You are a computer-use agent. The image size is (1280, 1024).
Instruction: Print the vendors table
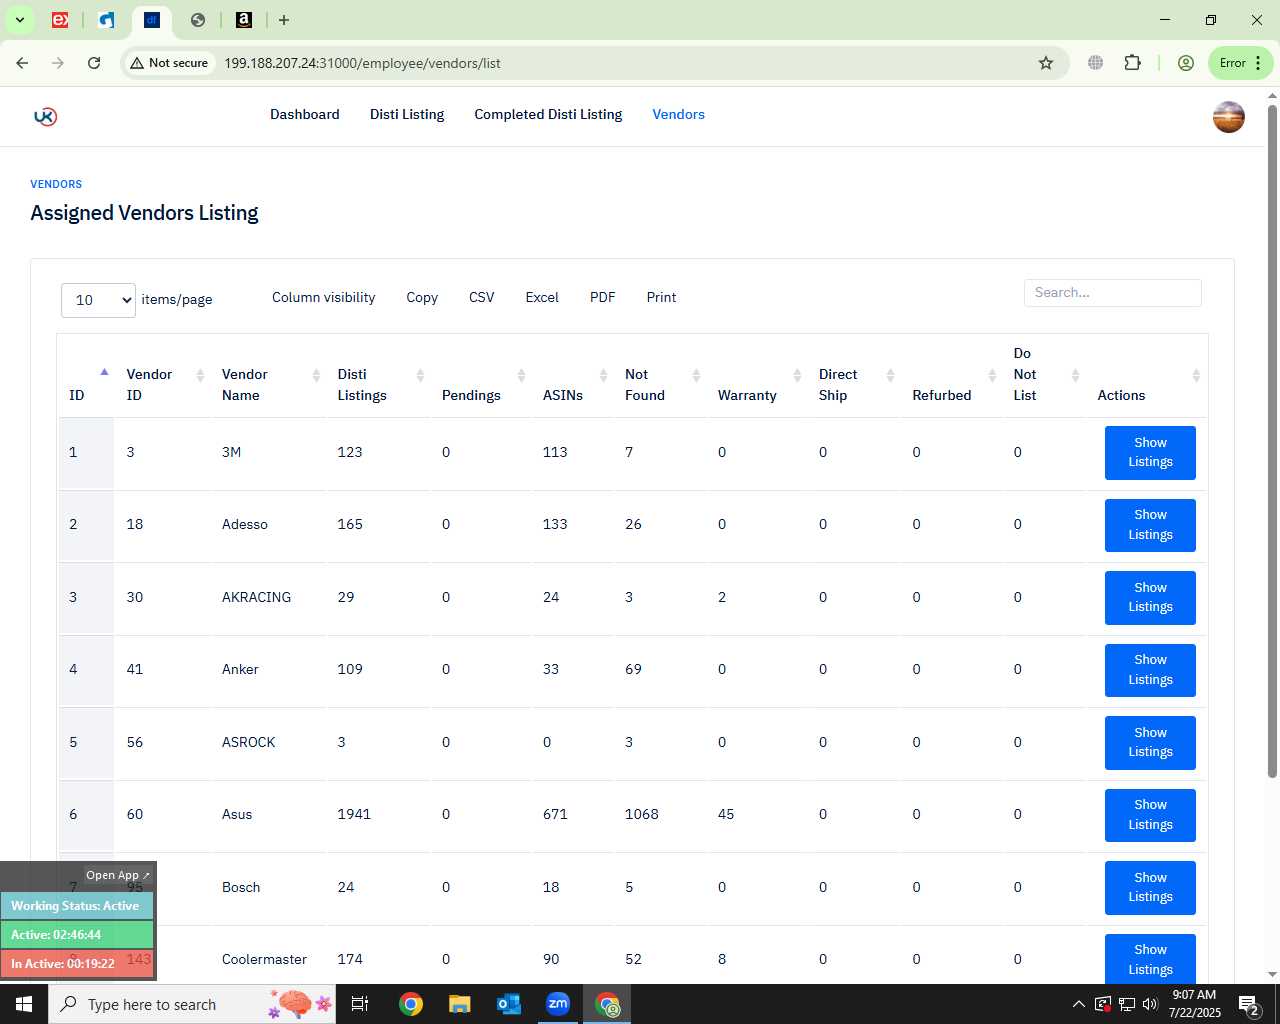click(x=661, y=297)
